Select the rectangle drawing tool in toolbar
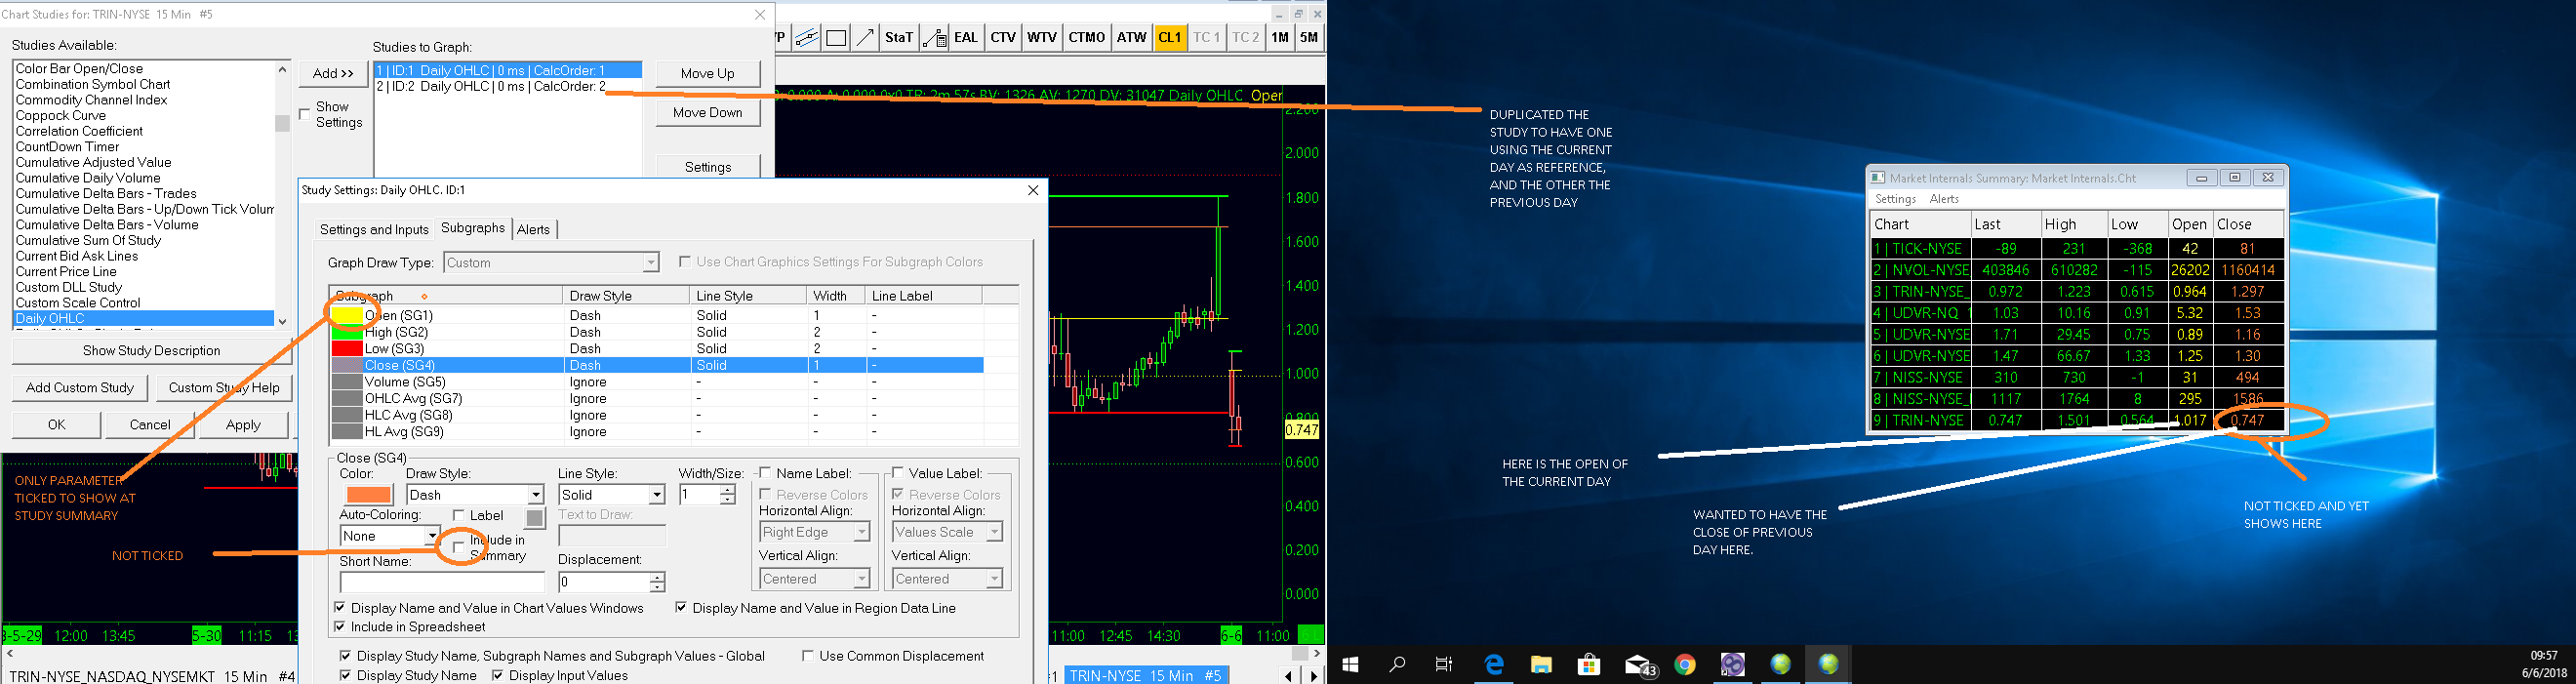The width and height of the screenshot is (2576, 684). pos(836,38)
